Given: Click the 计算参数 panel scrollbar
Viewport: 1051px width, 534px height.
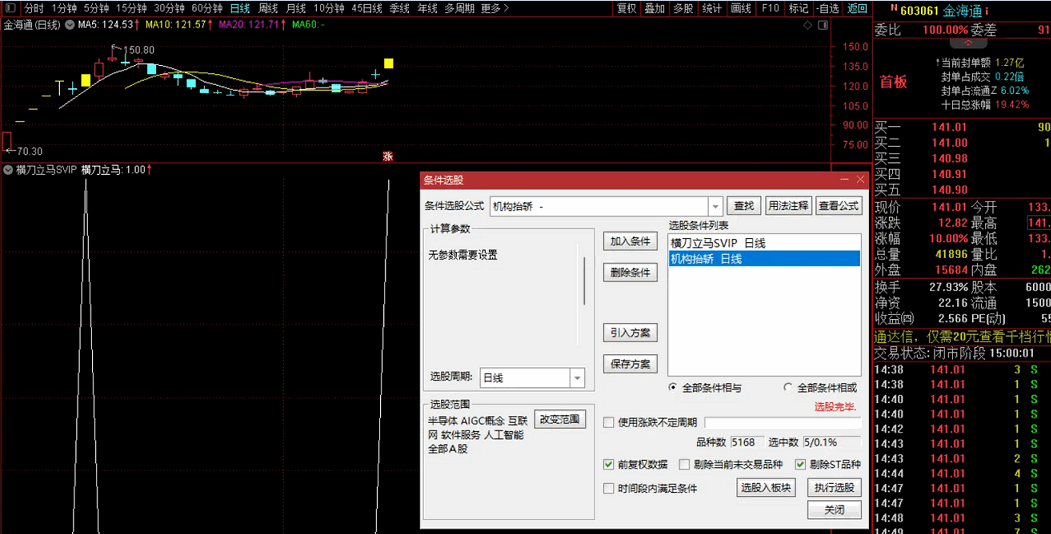Looking at the screenshot, I should tap(584, 280).
